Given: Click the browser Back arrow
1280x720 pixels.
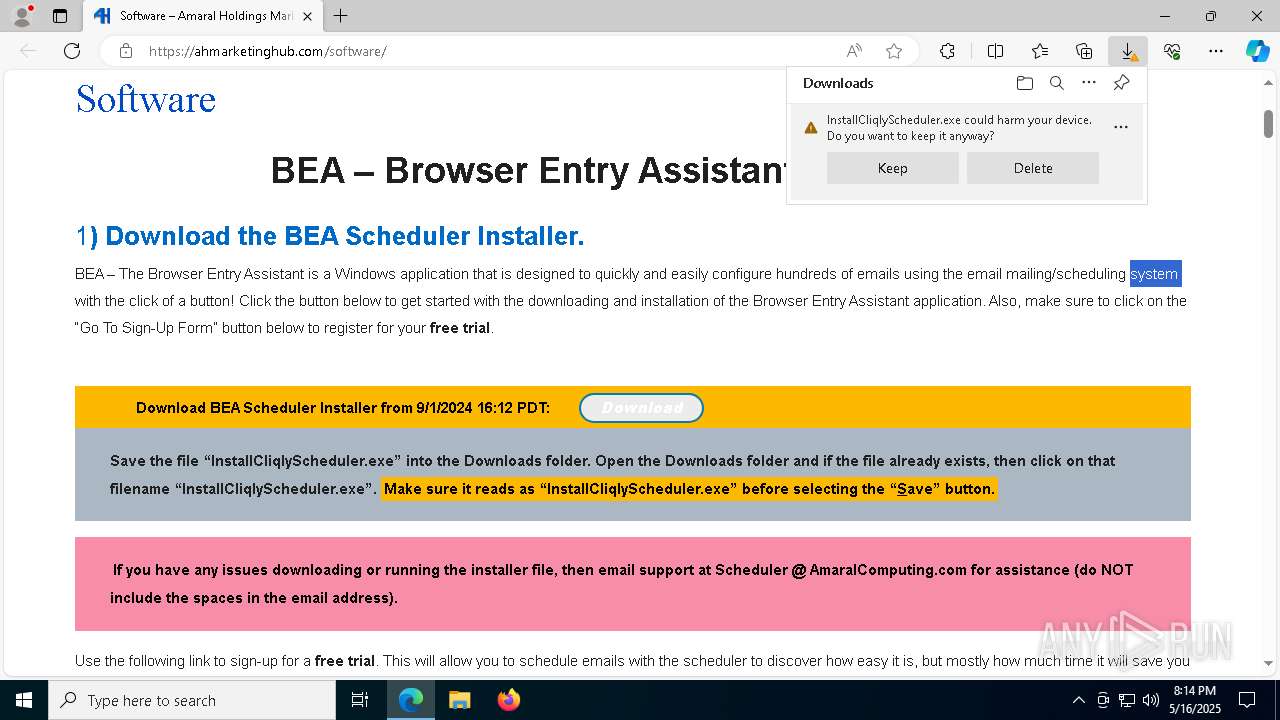Looking at the screenshot, I should [28, 51].
